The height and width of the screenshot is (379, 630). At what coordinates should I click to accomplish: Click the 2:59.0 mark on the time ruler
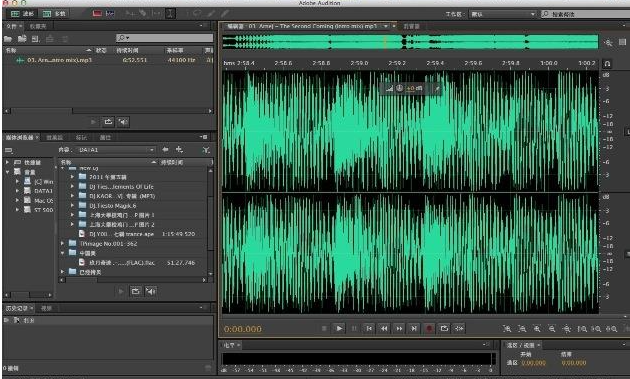tap(359, 63)
